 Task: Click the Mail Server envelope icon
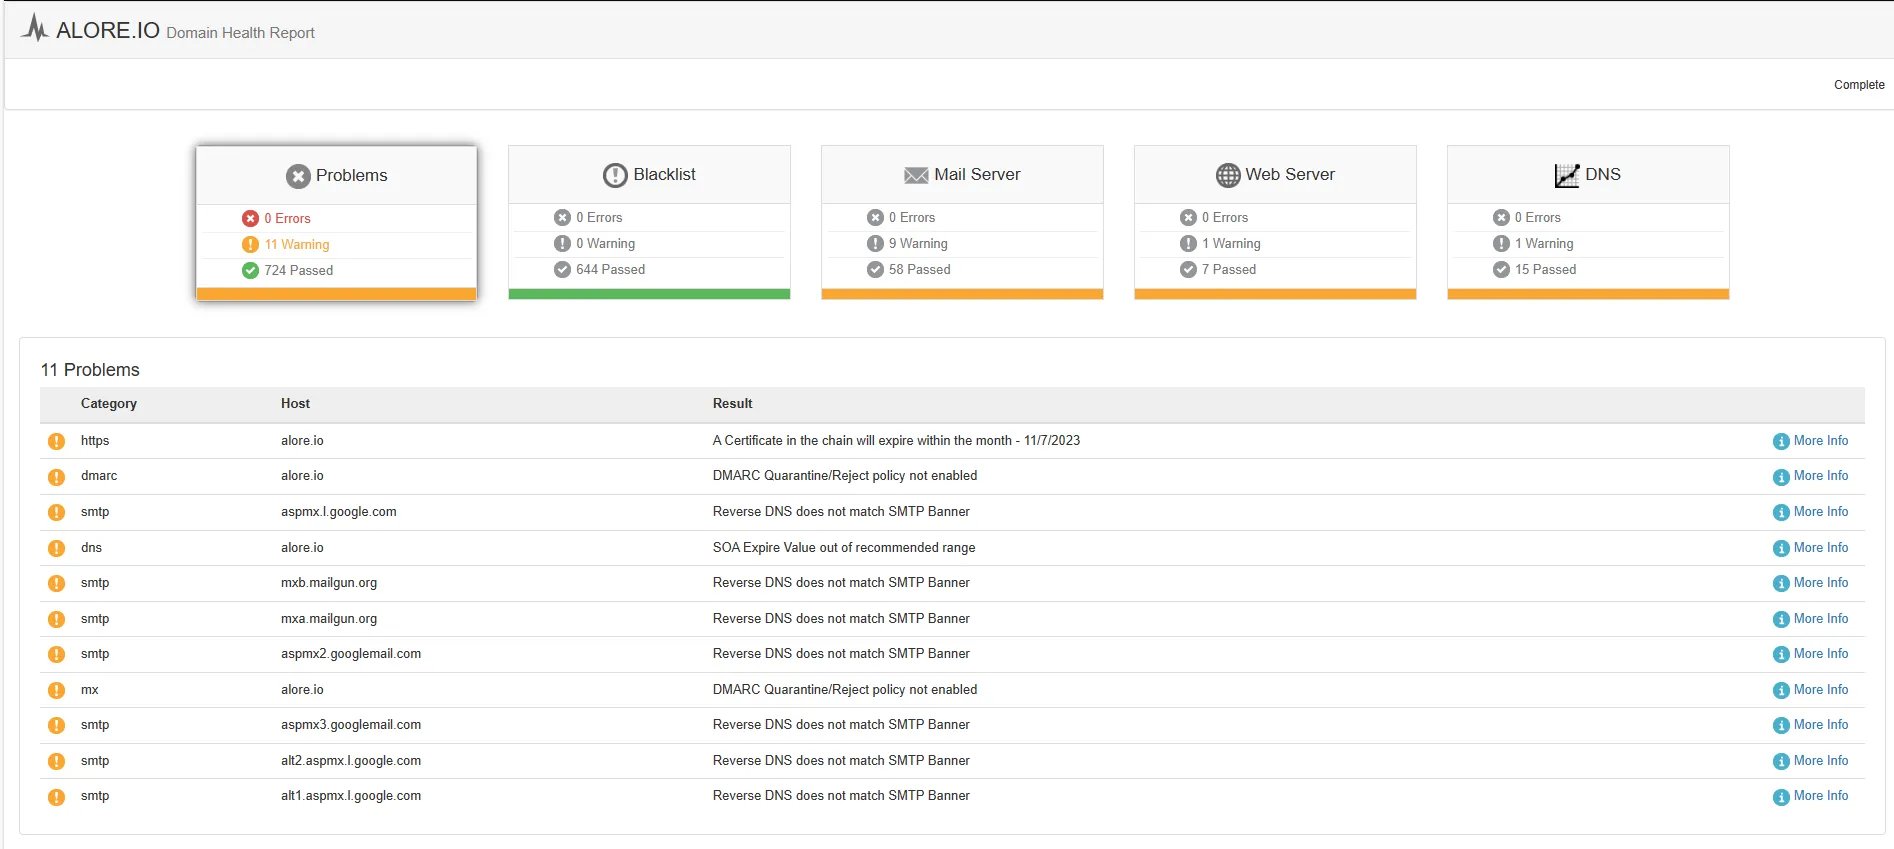pos(916,175)
